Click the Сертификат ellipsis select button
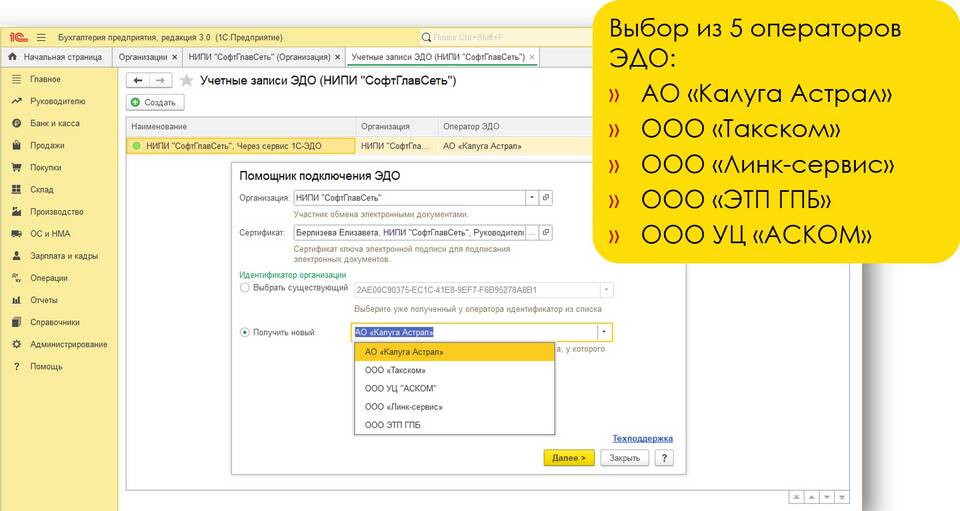Screen dimensions: 960x511 point(532,233)
